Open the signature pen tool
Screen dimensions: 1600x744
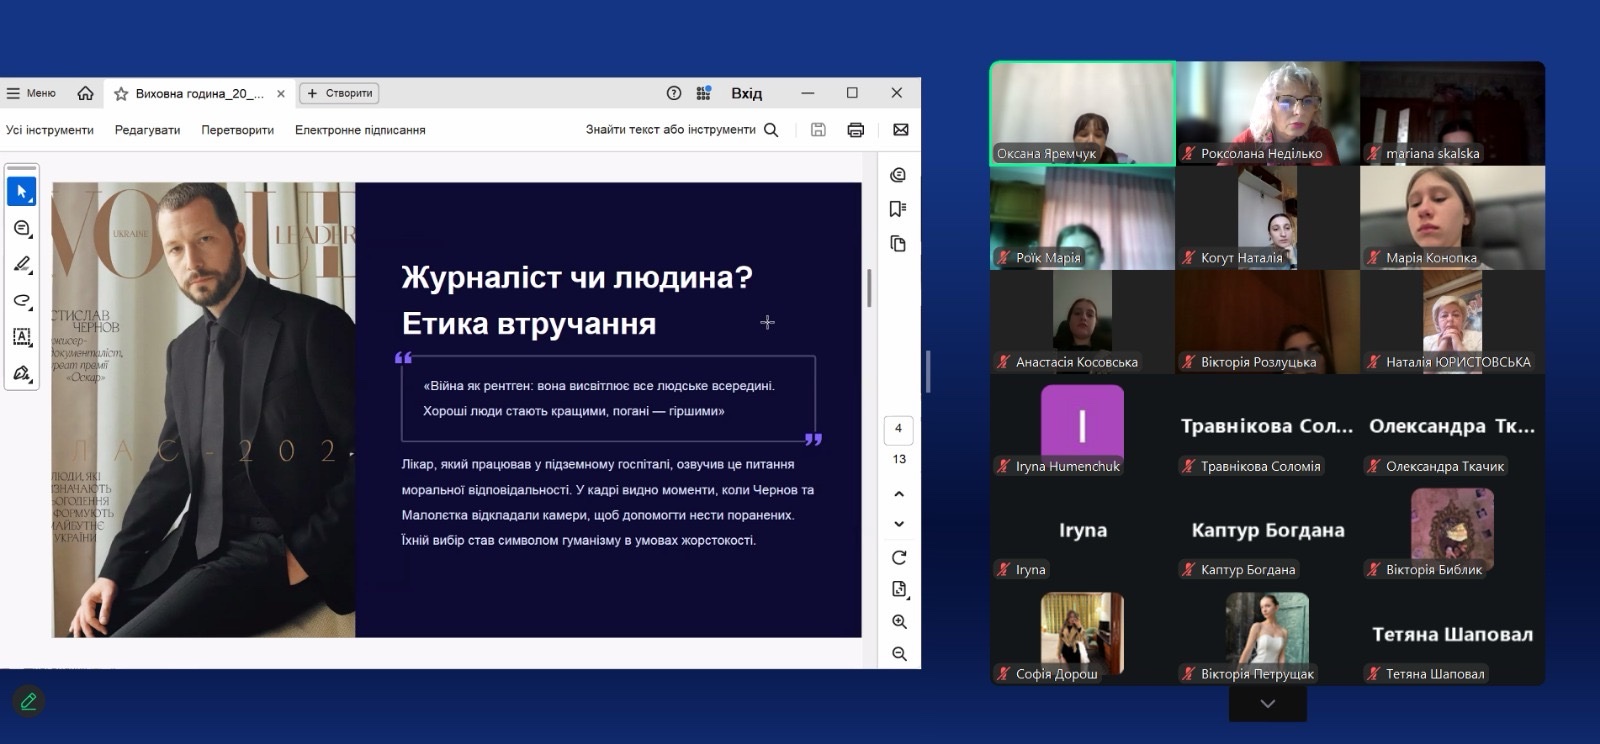[21, 373]
